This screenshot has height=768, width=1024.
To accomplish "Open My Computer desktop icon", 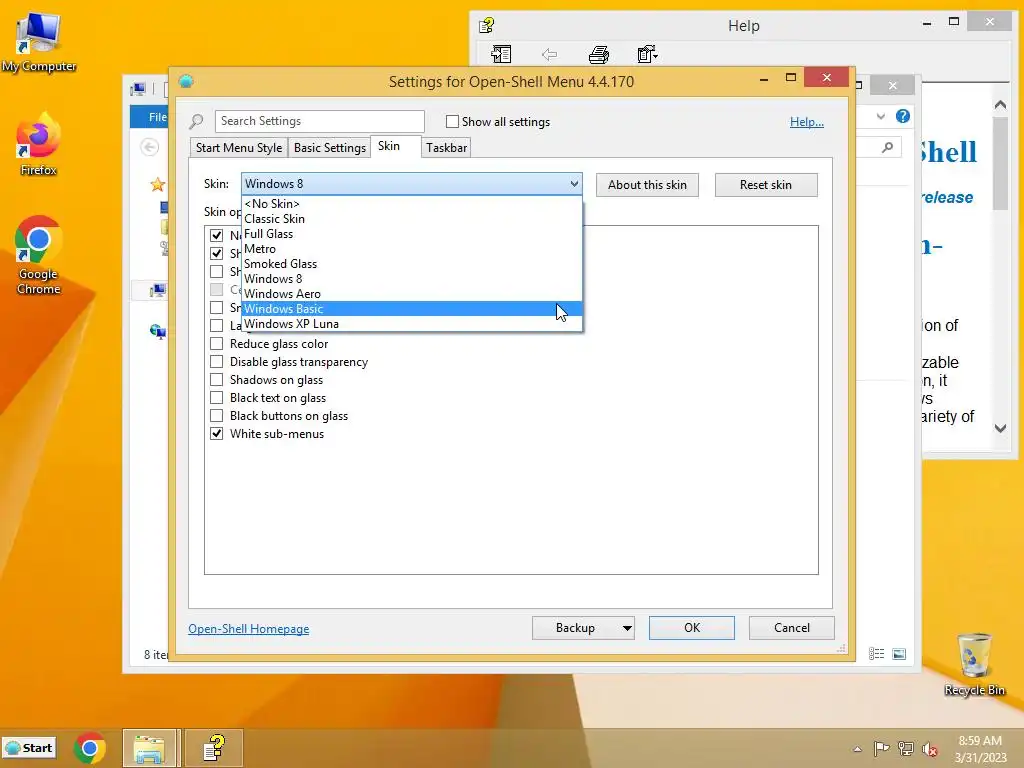I will [x=39, y=42].
